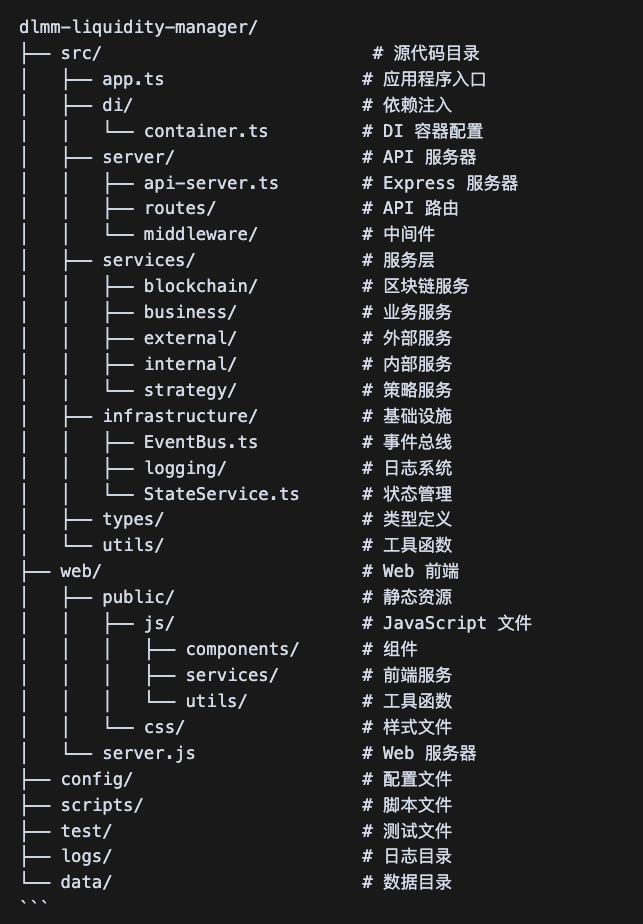Select the components/ folder under js/
Screen dimensions: 643x924
pyautogui.click(x=242, y=651)
